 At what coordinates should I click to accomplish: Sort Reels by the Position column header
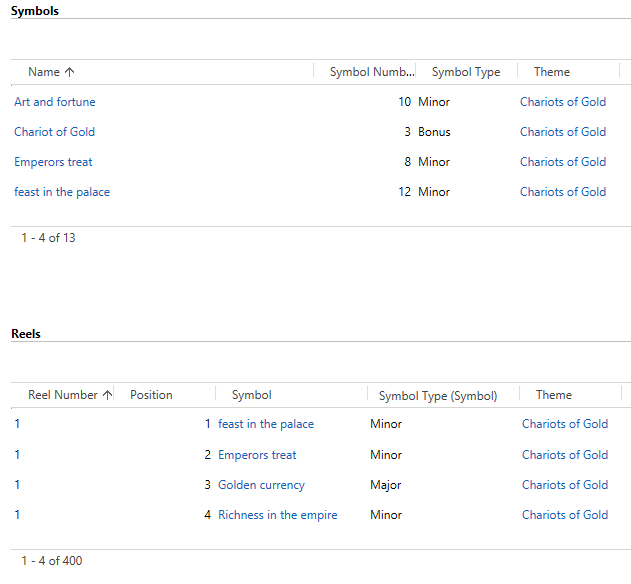151,395
